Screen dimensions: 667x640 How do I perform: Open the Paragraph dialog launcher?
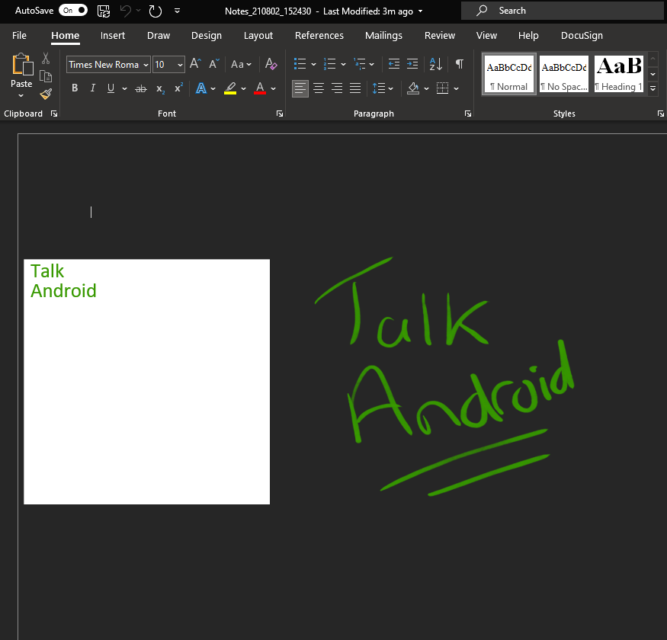point(468,114)
